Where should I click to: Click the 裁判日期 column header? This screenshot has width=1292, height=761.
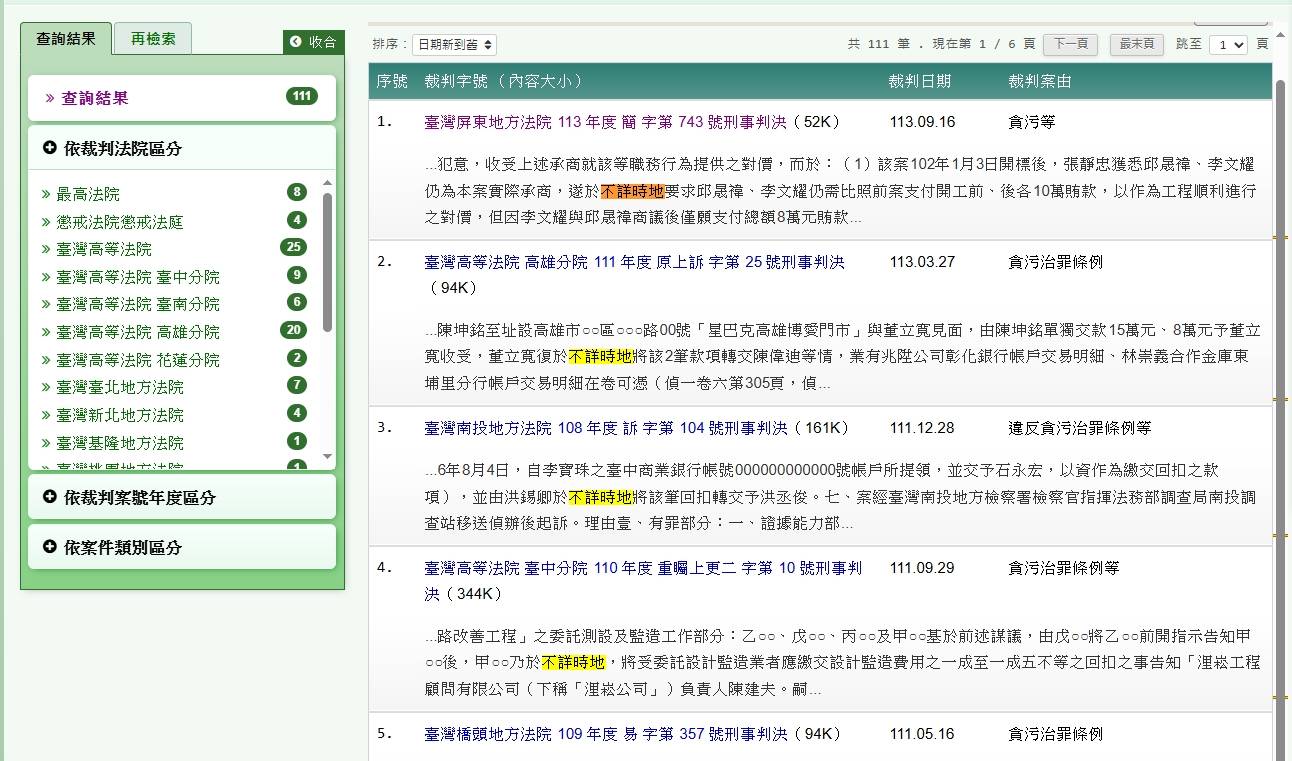pyautogui.click(x=919, y=82)
